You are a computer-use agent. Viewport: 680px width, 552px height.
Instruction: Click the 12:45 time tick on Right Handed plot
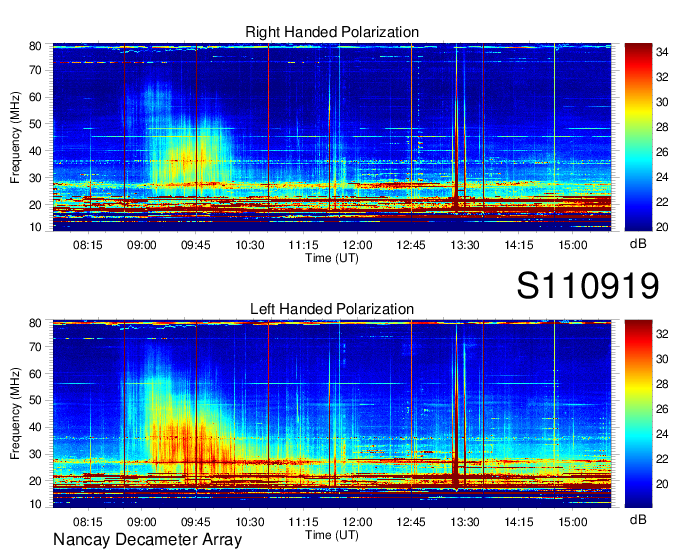411,245
